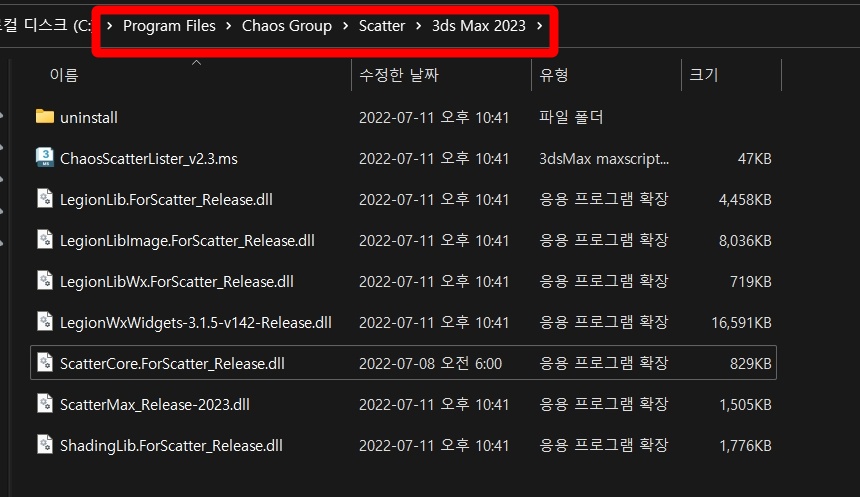Screen dimensions: 860x497
Task: Click the 4,458KB size cell
Action: [745, 200]
